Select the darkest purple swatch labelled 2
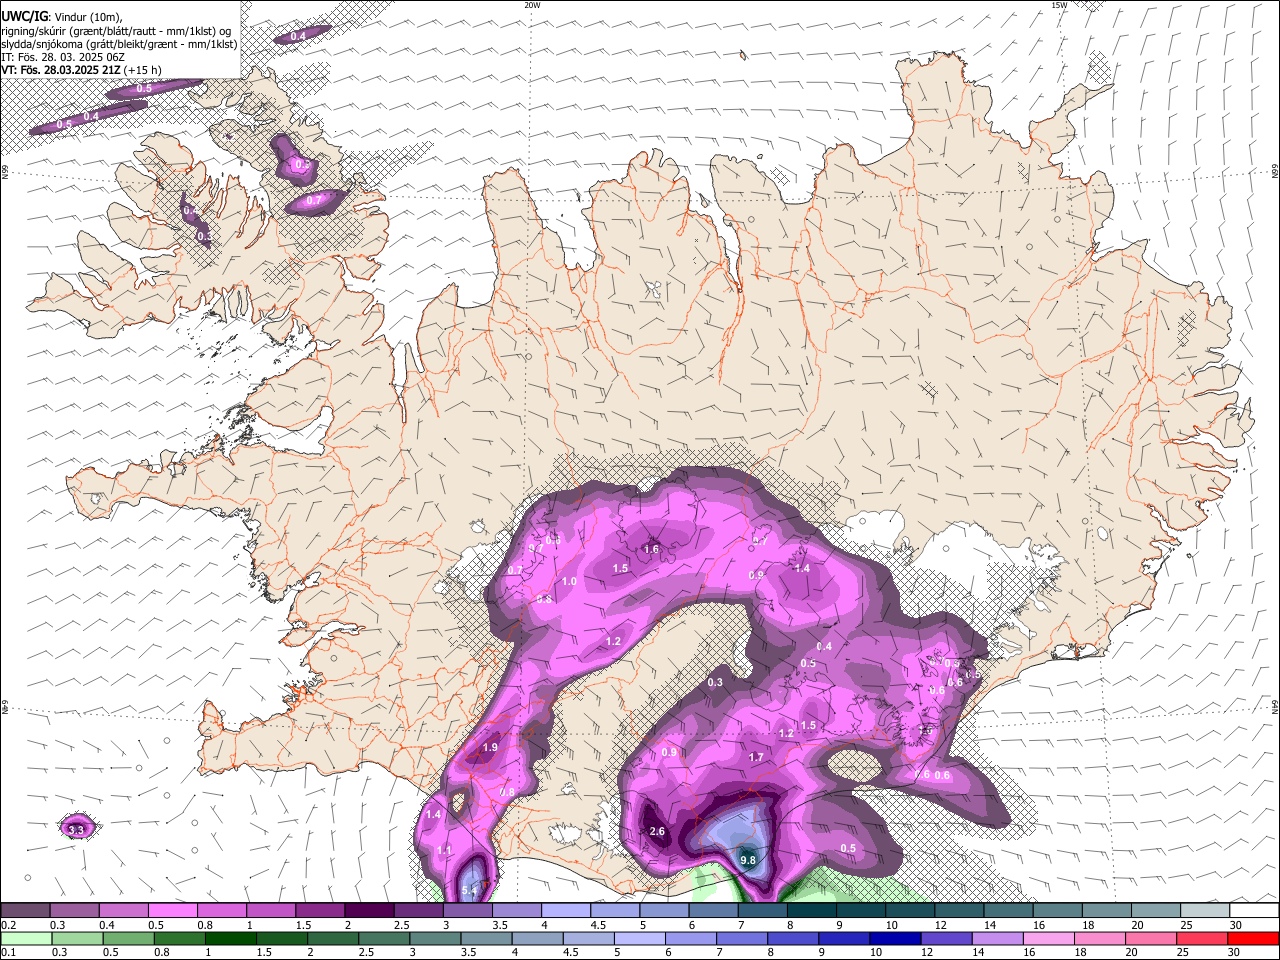This screenshot has height=960, width=1280. point(368,911)
